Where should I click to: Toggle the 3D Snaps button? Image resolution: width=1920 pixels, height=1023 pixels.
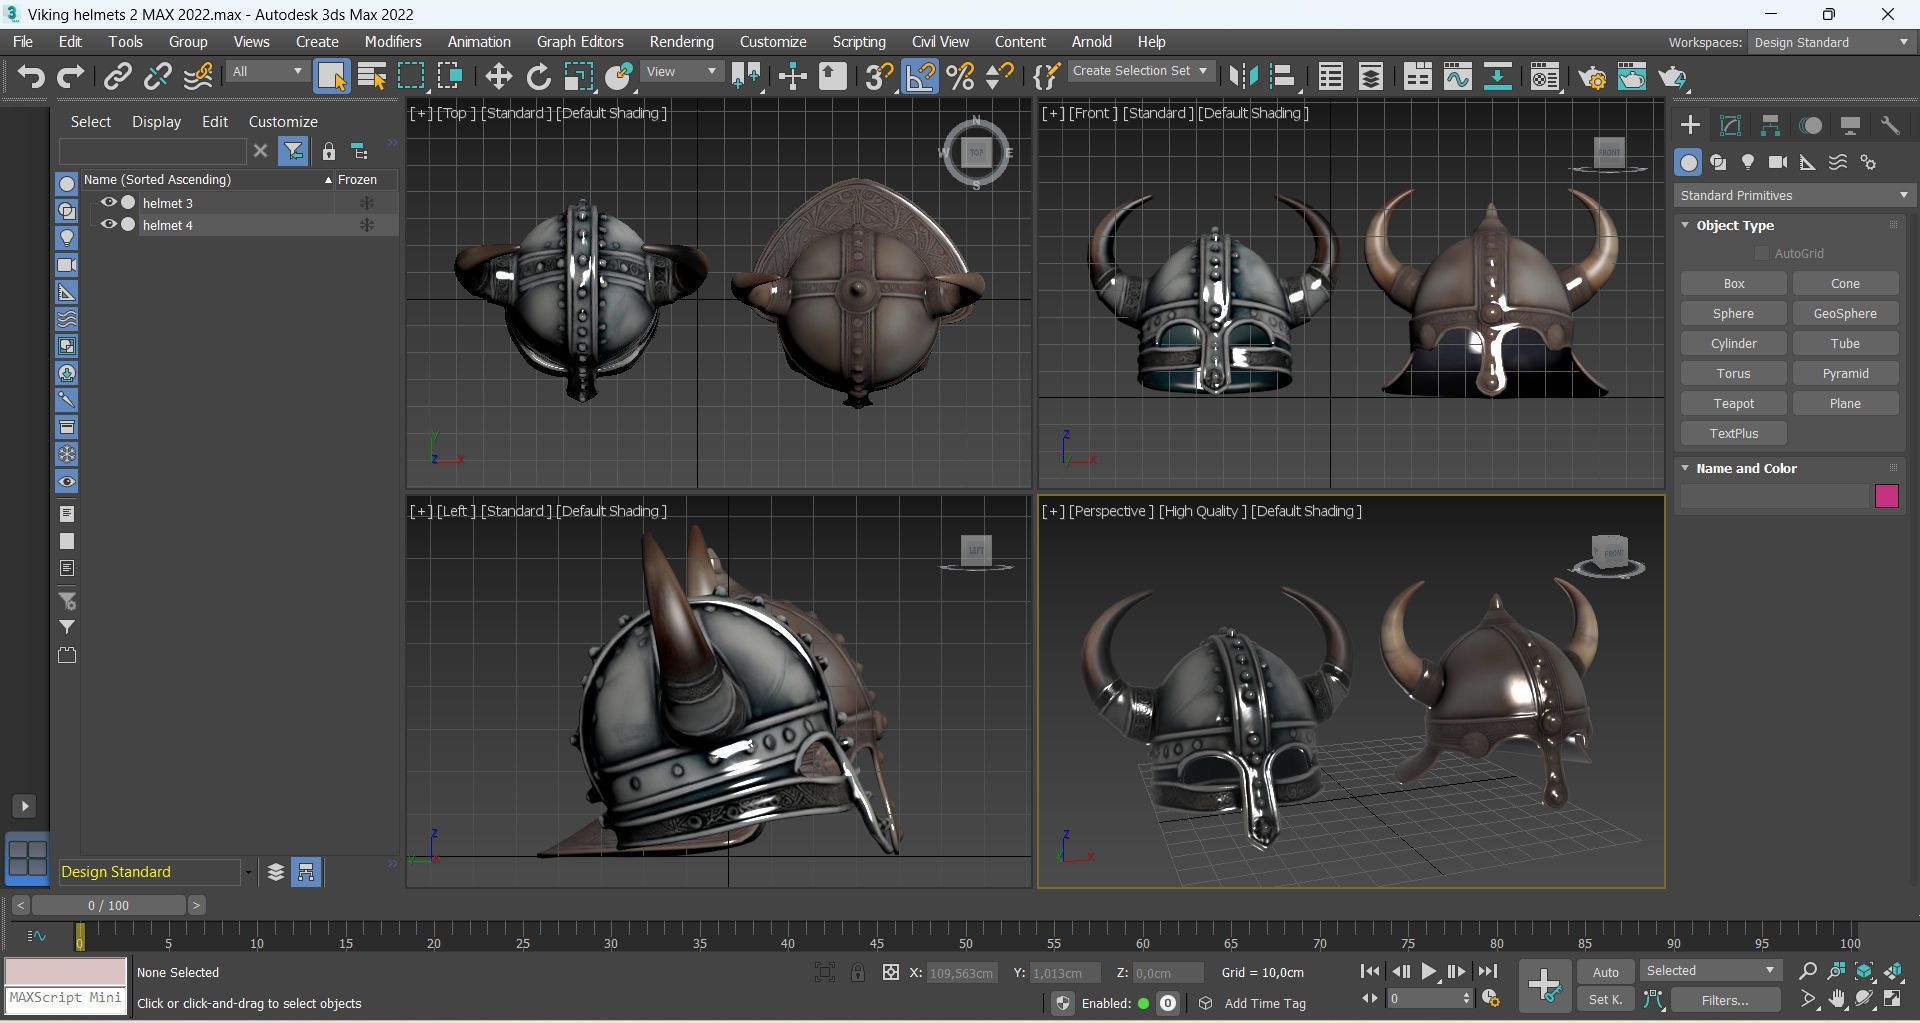[879, 76]
